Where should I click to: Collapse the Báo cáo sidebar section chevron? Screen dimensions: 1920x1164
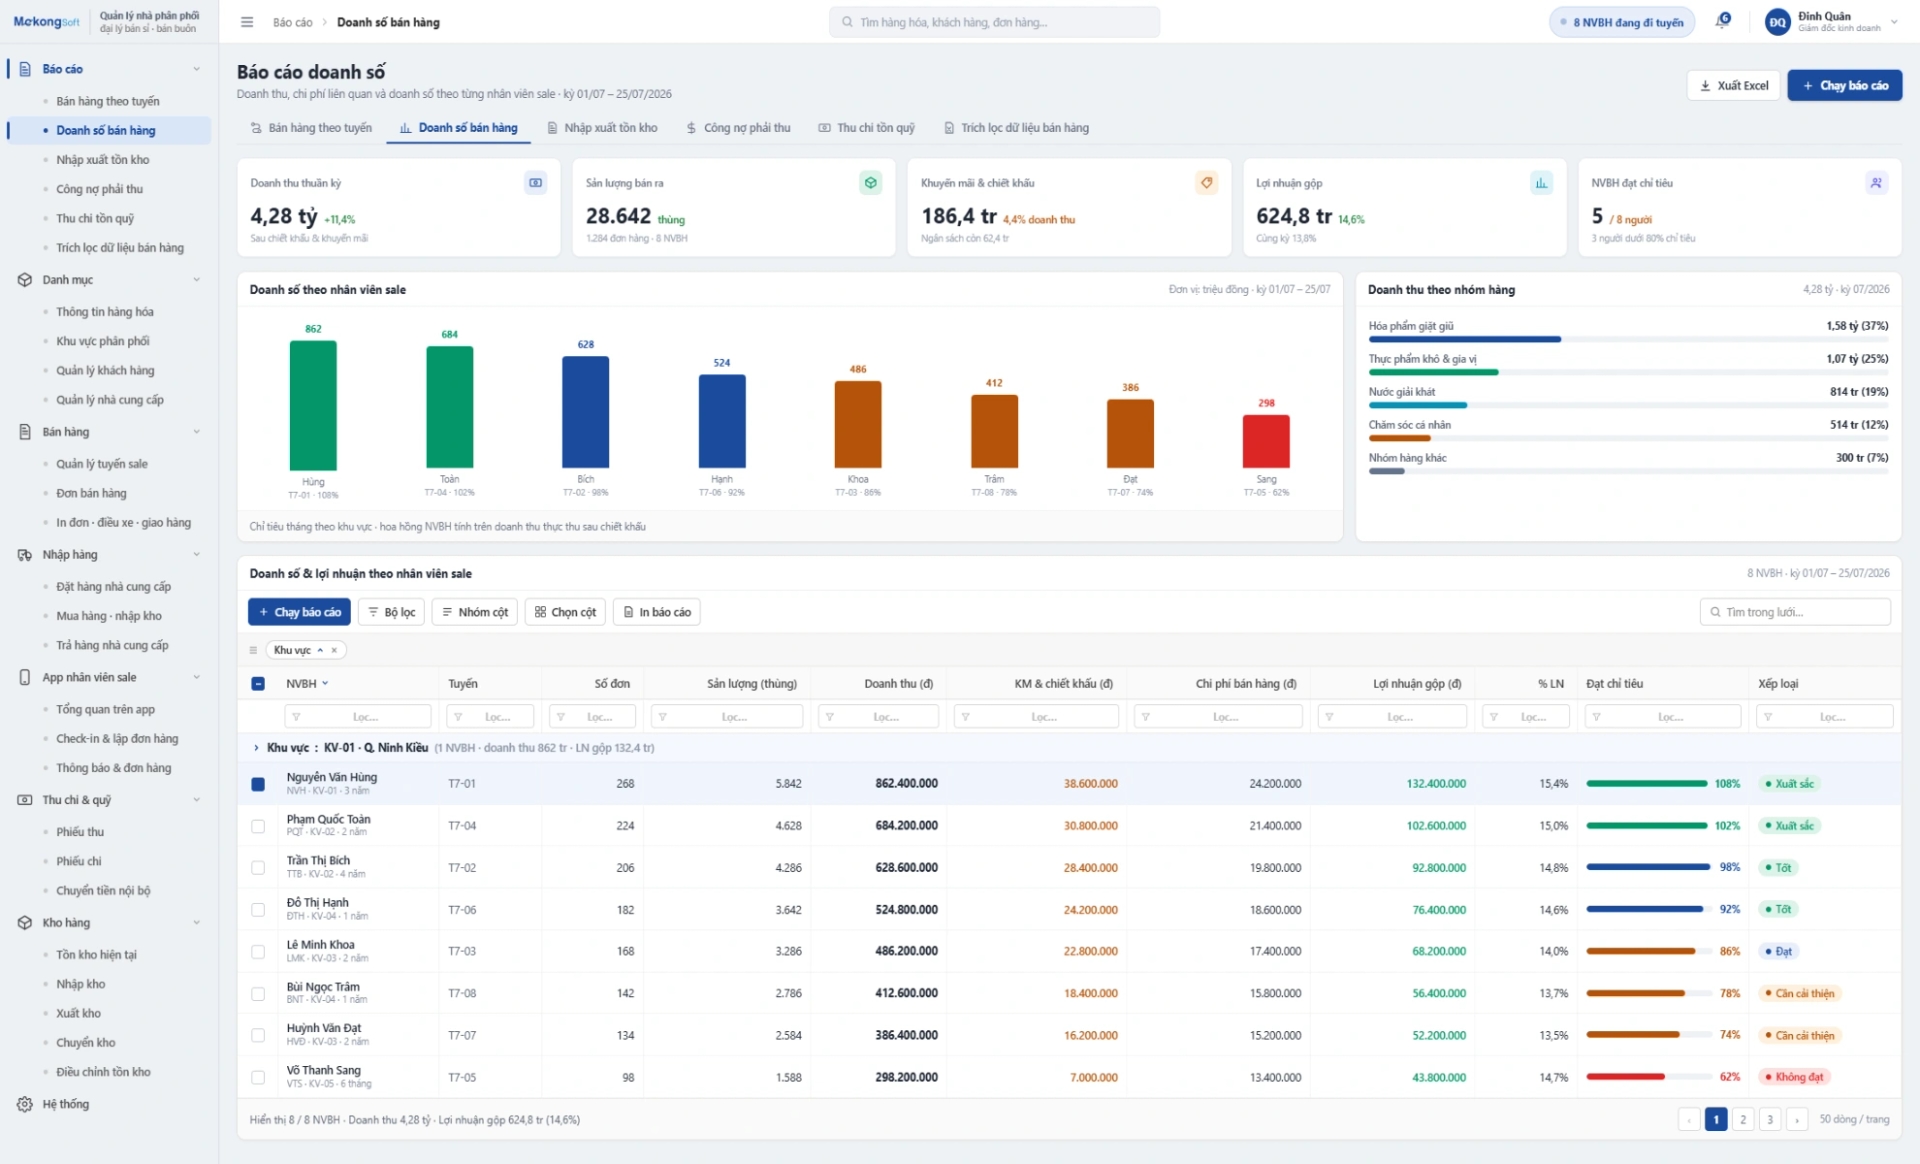pos(196,69)
